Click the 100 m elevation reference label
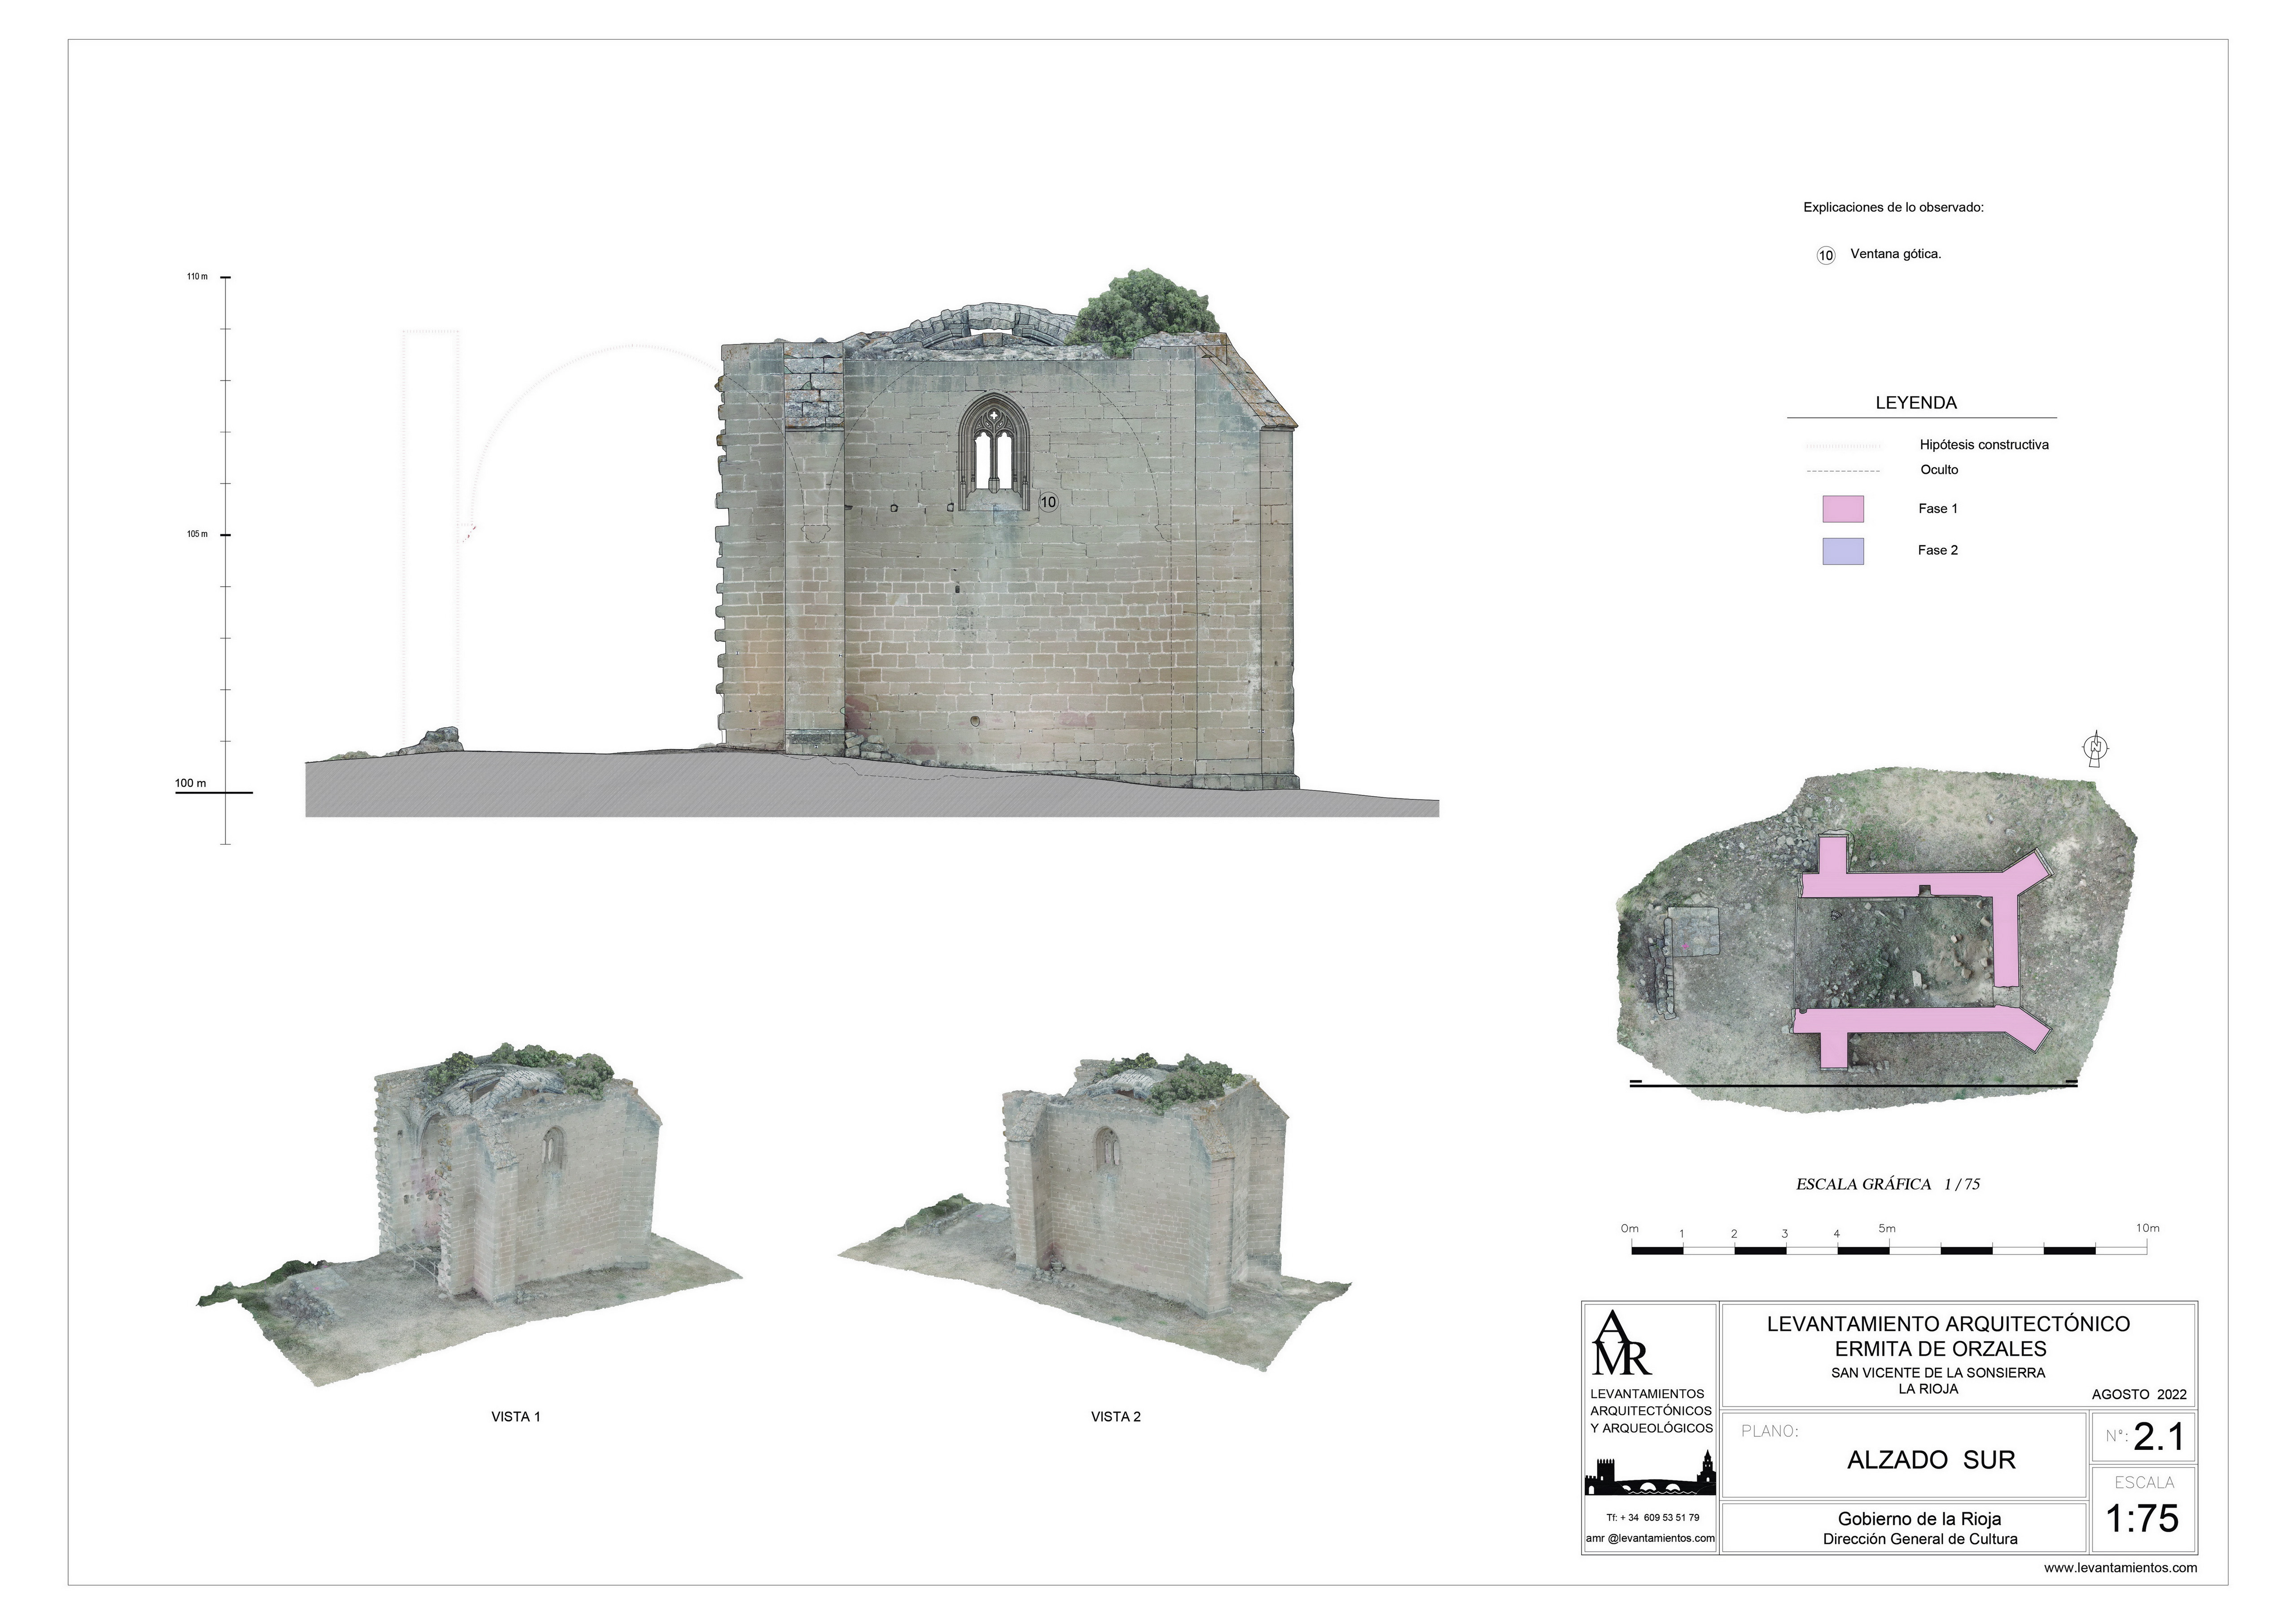The width and height of the screenshot is (2296, 1624). [191, 783]
